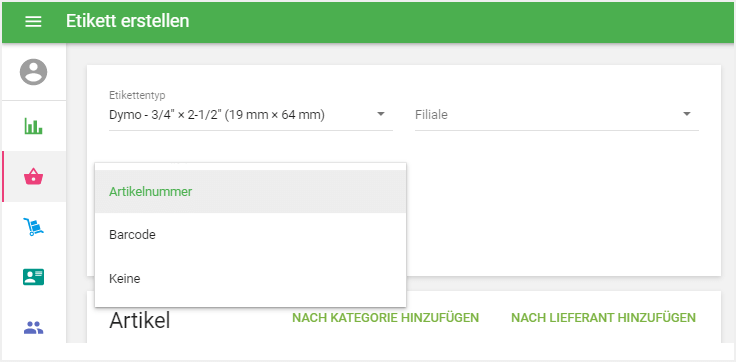The width and height of the screenshot is (736, 362).
Task: Open the blue hand truck delivery section
Action: point(33,227)
